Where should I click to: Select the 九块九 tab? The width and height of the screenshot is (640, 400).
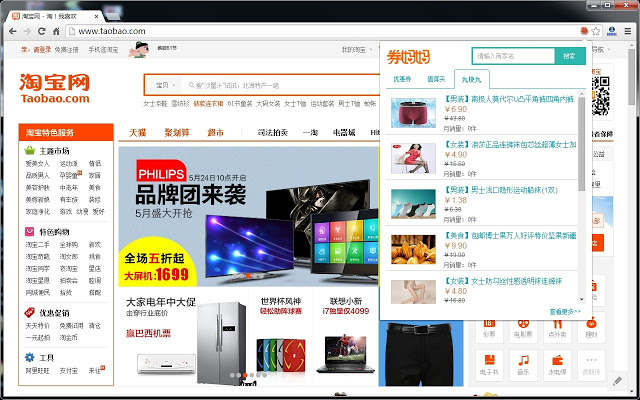tap(471, 80)
